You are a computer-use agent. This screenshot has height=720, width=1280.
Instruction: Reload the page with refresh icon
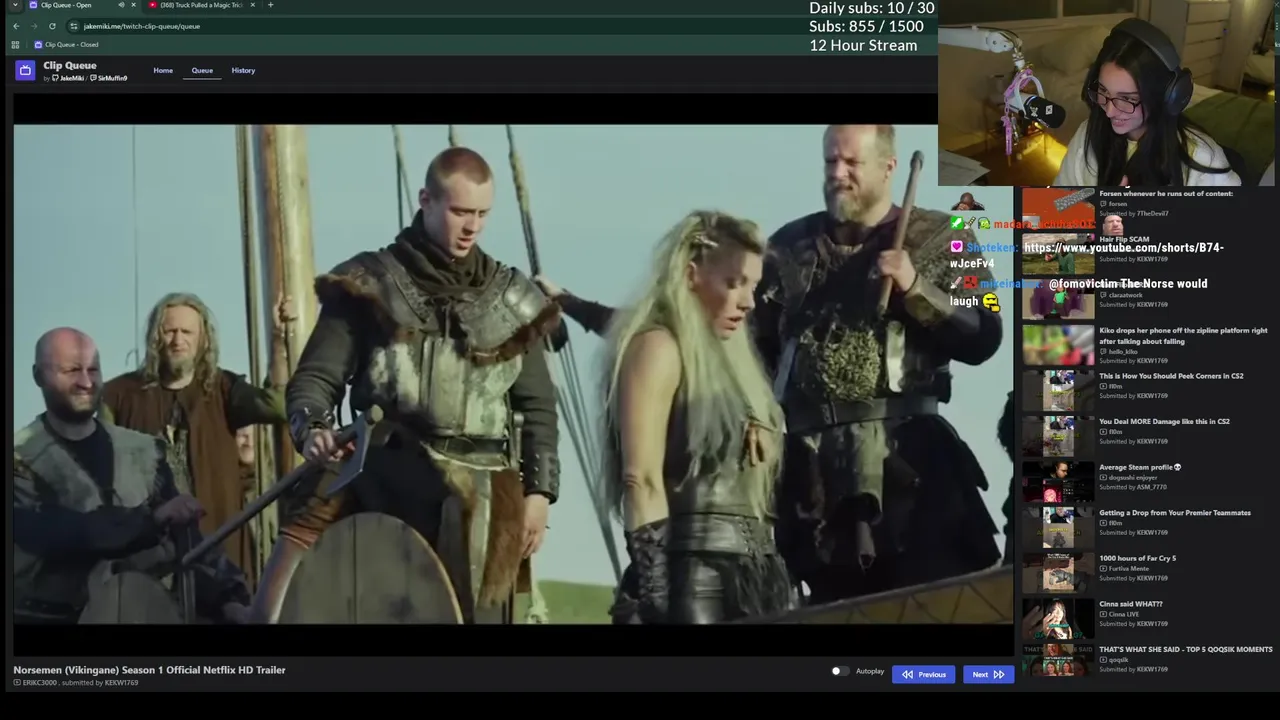pyautogui.click(x=52, y=26)
